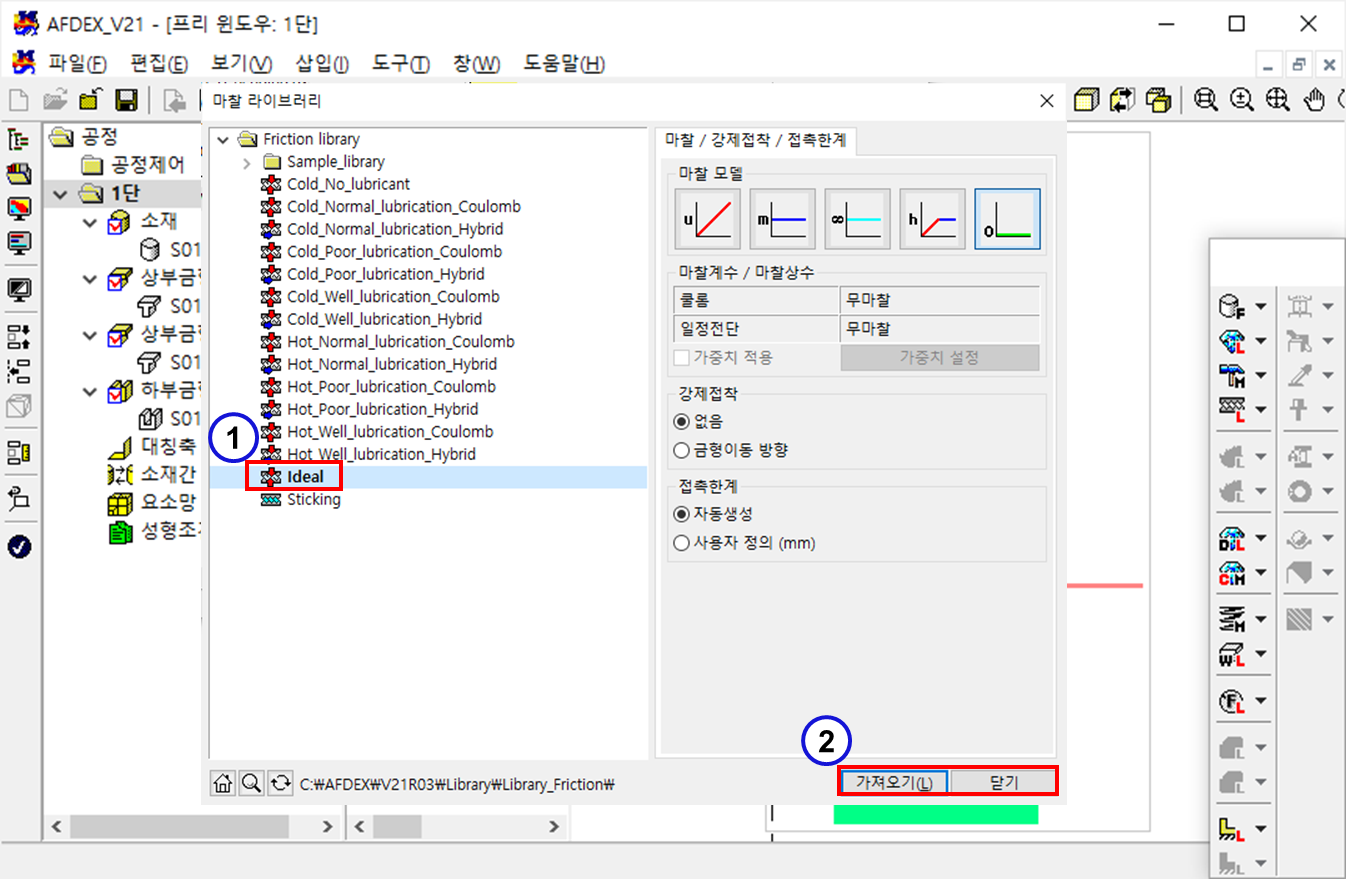Click the pan hand tool icon
This screenshot has height=879, width=1346.
point(1316,100)
